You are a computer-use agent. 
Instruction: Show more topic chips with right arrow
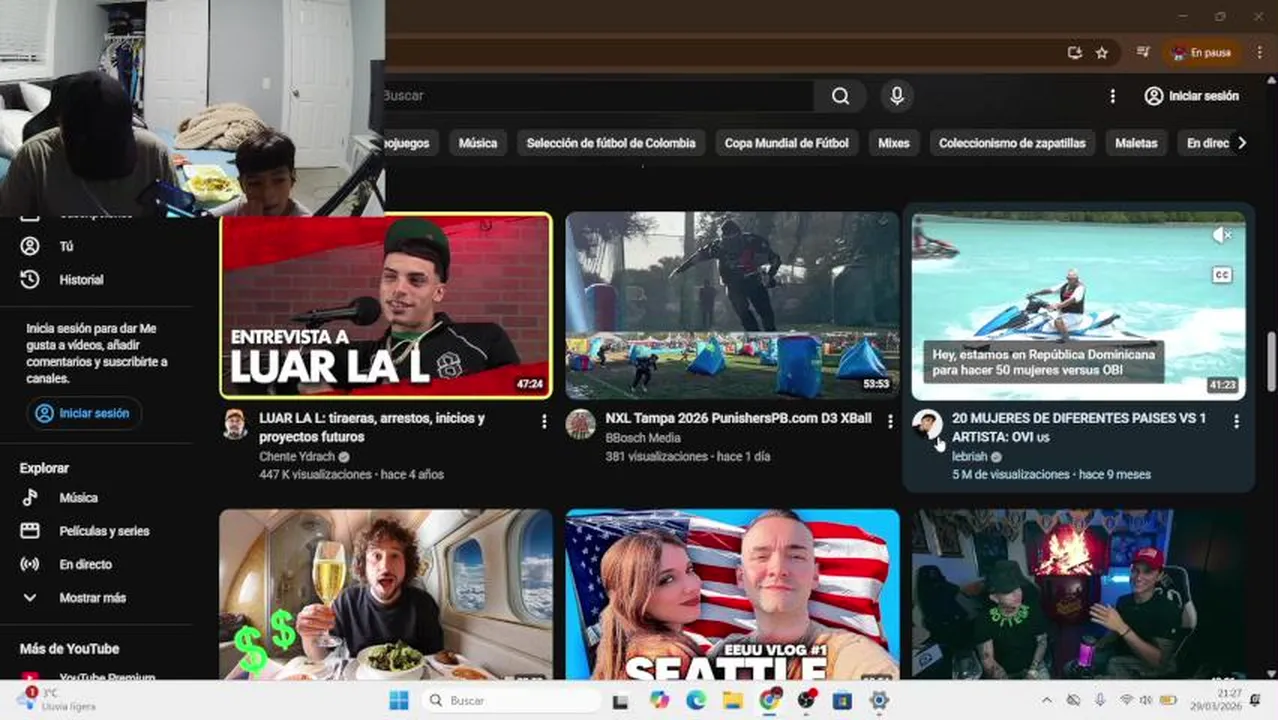(1242, 143)
